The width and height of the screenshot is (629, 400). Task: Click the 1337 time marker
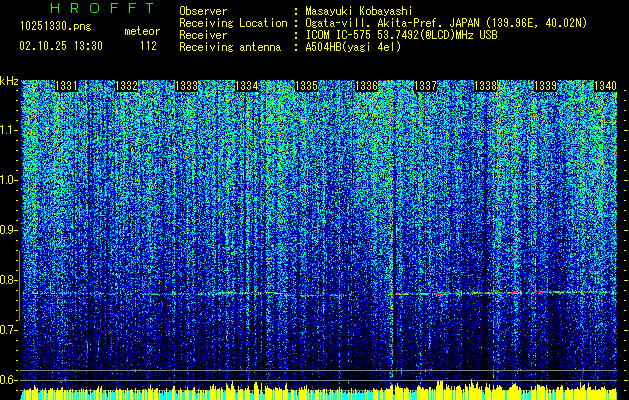425,86
